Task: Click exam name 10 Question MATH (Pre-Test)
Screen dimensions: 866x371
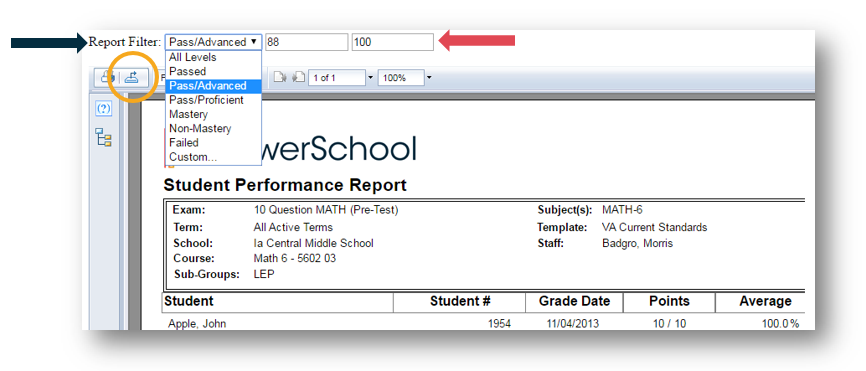Action: [326, 210]
